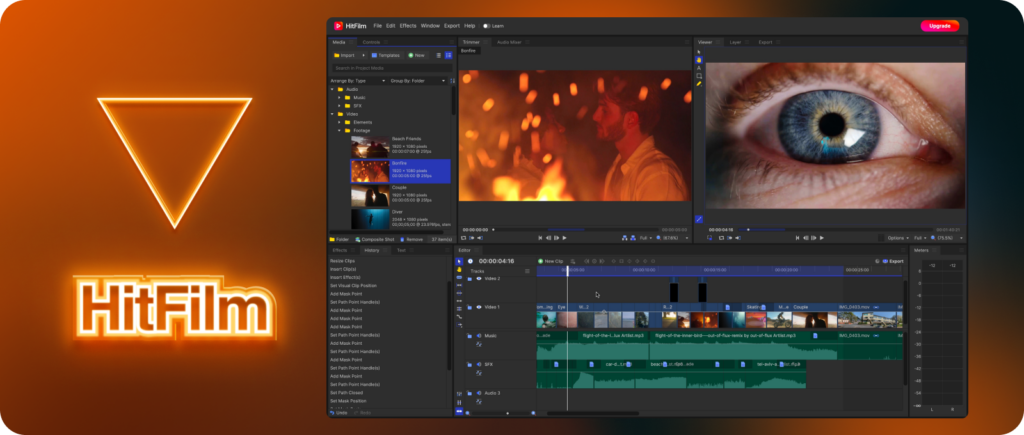The height and width of the screenshot is (435, 1024).
Task: Select the Hand tool in Viewer
Action: pos(699,60)
